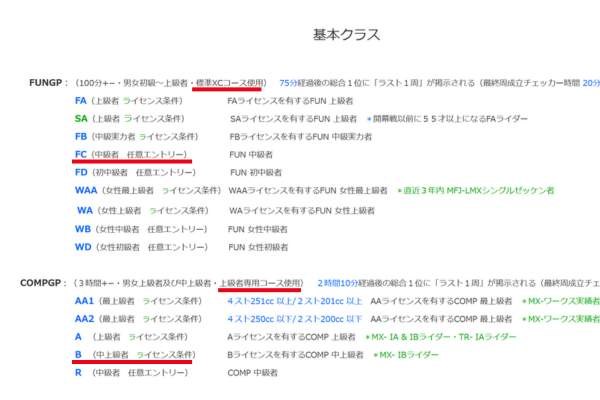Screen dimensions: 600x400
Task: Click 4スト251cc 以上/2スト201cc 以上 text
Action: tap(295, 301)
